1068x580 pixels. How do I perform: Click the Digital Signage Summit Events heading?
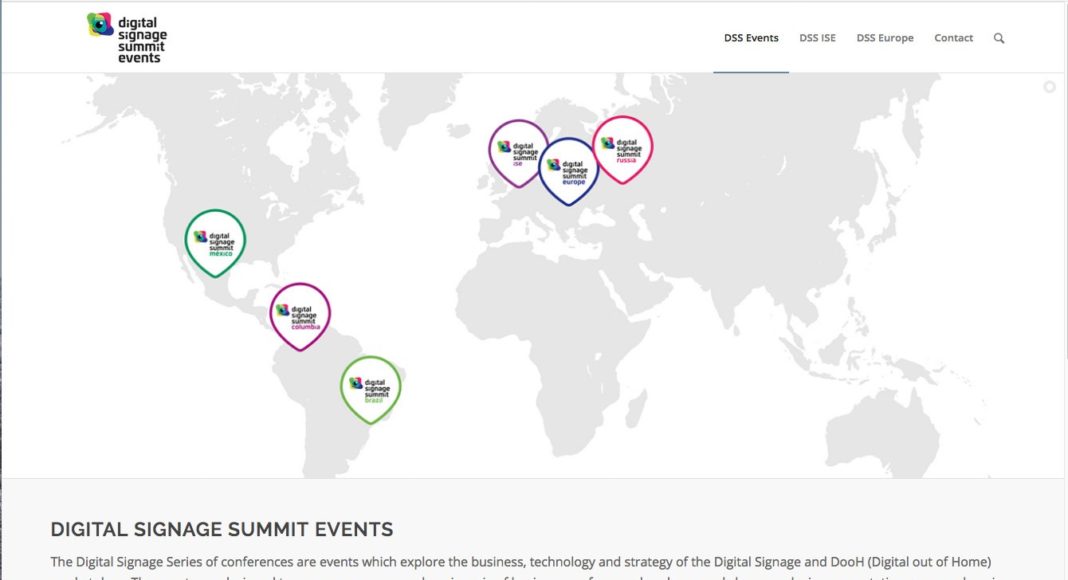[222, 529]
